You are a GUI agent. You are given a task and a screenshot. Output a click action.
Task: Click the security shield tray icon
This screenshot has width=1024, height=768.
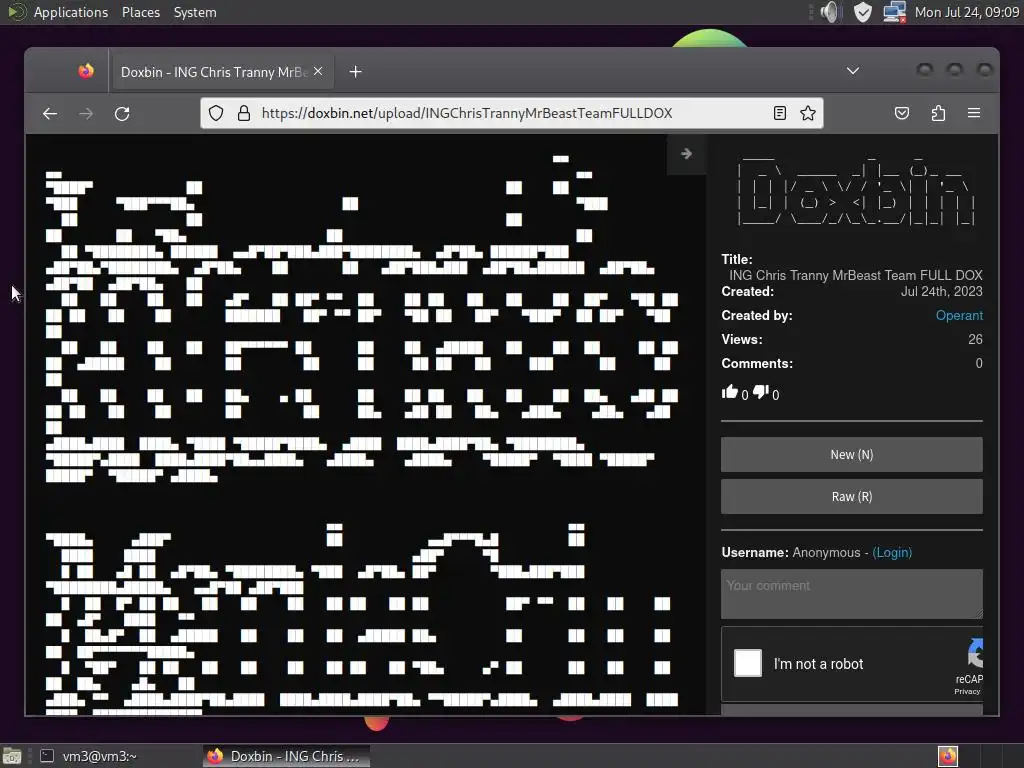pyautogui.click(x=863, y=12)
